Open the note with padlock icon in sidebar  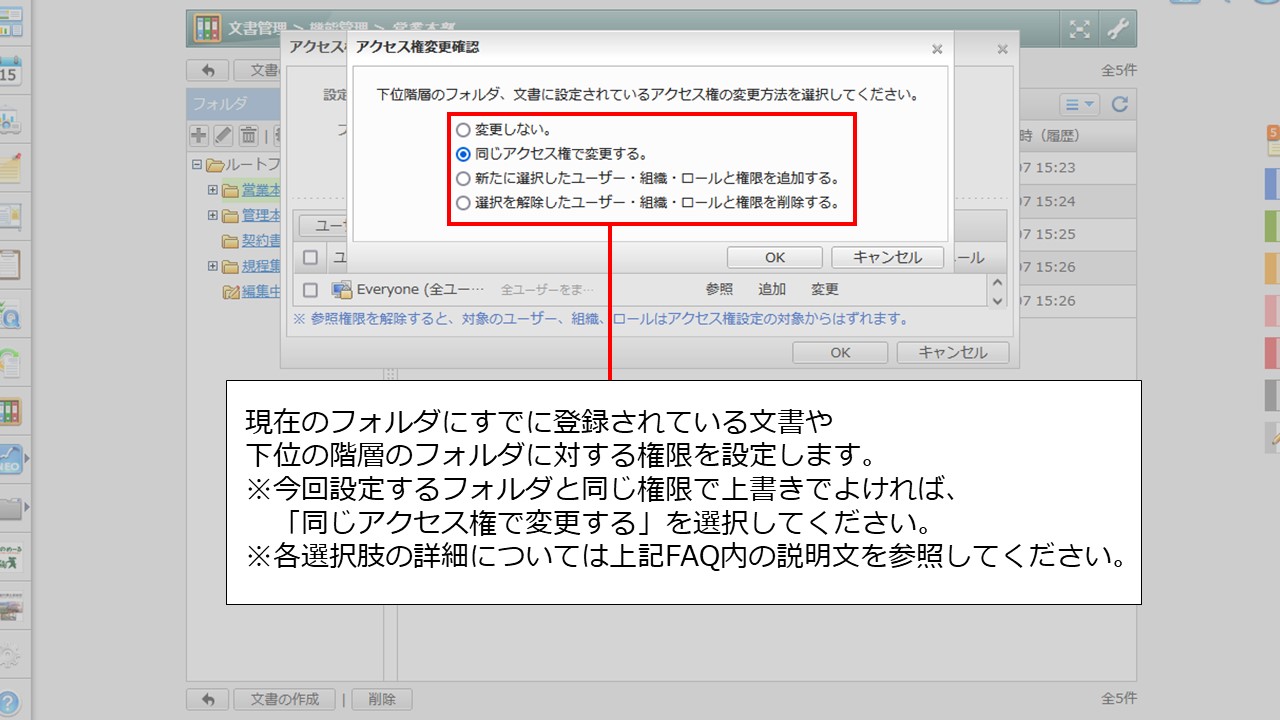10,217
